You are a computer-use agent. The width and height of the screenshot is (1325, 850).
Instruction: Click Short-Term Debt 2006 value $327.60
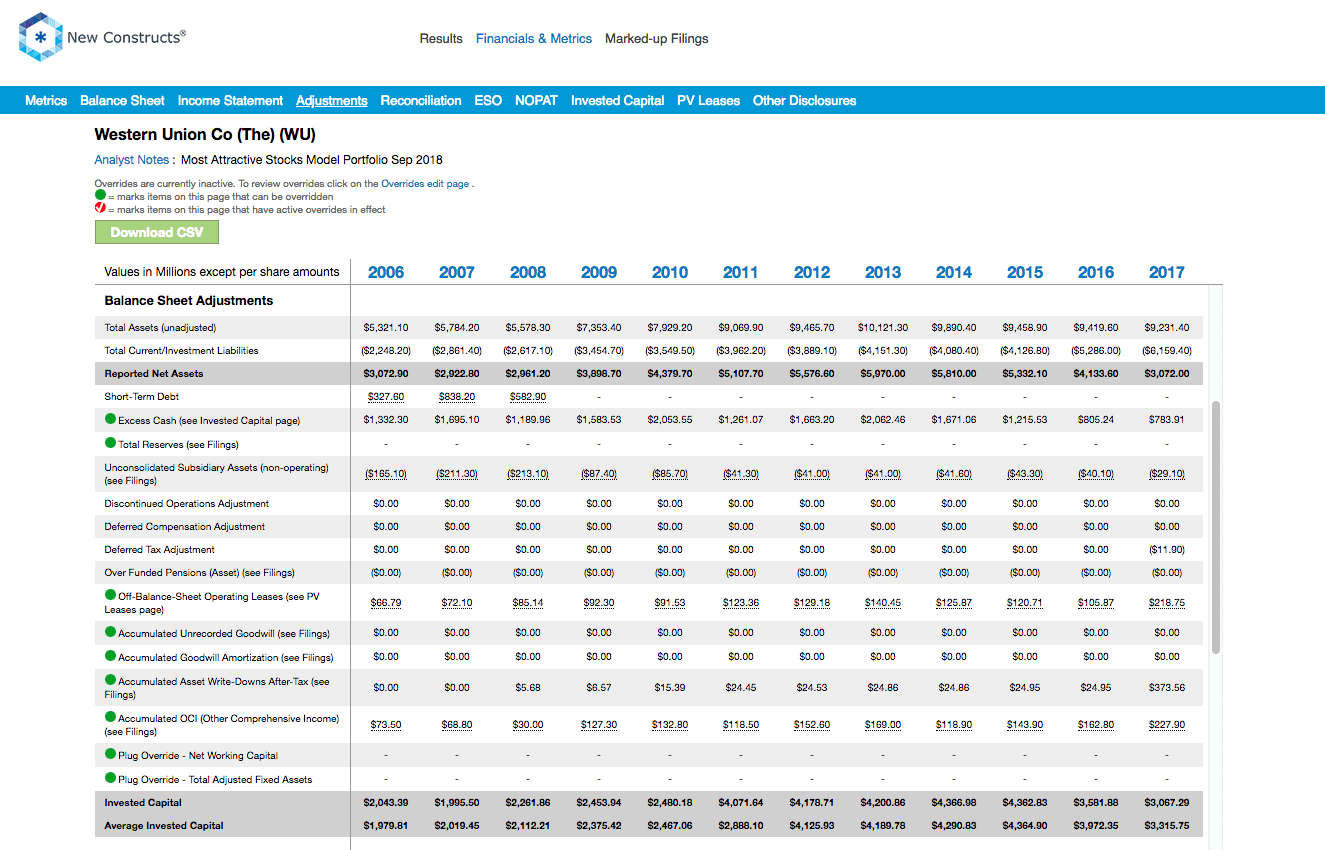coord(386,397)
